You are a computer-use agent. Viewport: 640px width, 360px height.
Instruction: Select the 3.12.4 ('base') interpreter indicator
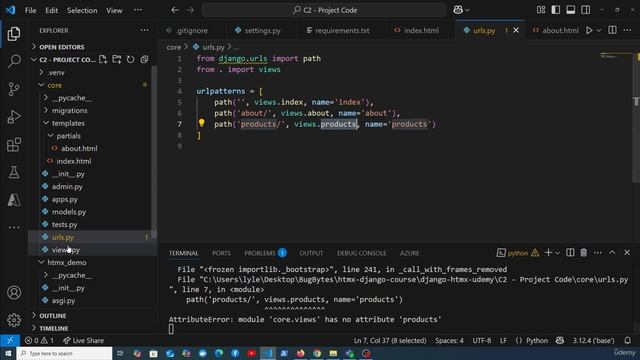593,340
